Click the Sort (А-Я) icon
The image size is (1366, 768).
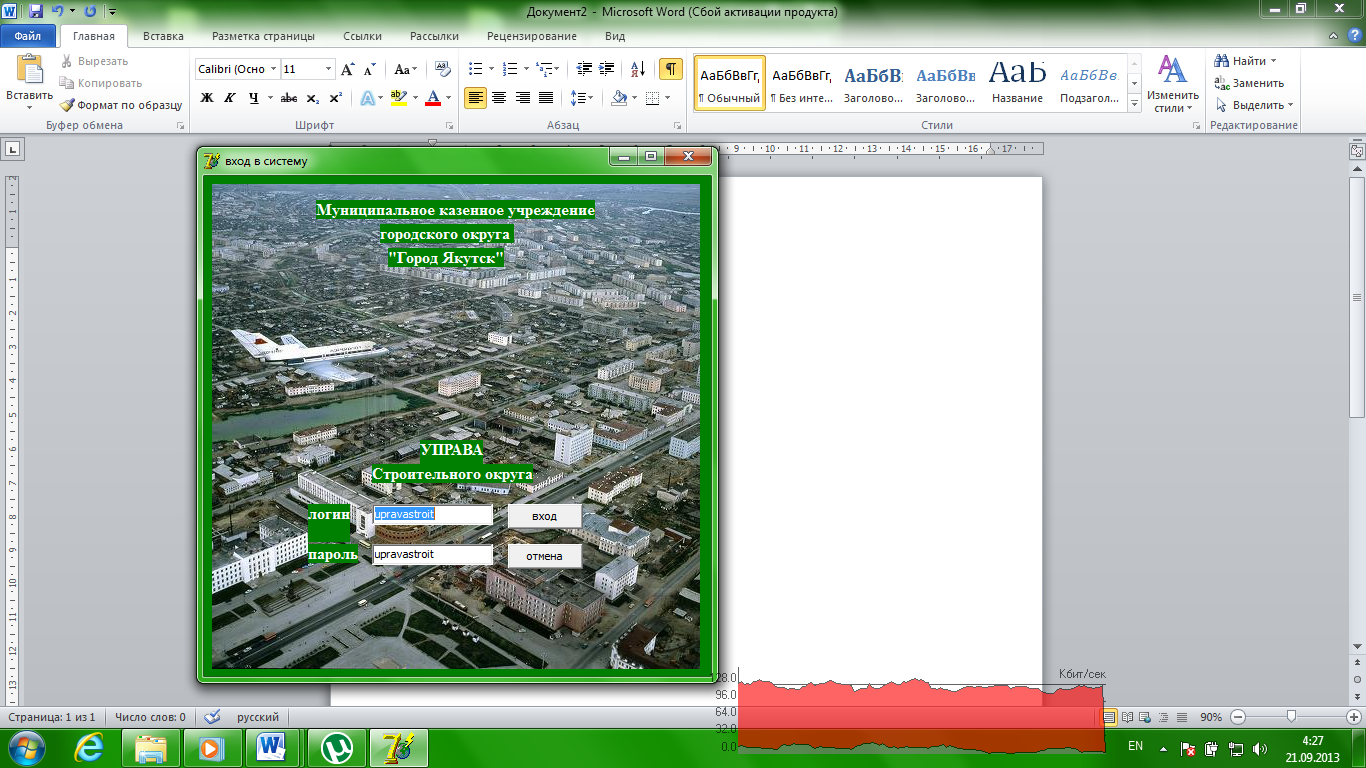(638, 69)
